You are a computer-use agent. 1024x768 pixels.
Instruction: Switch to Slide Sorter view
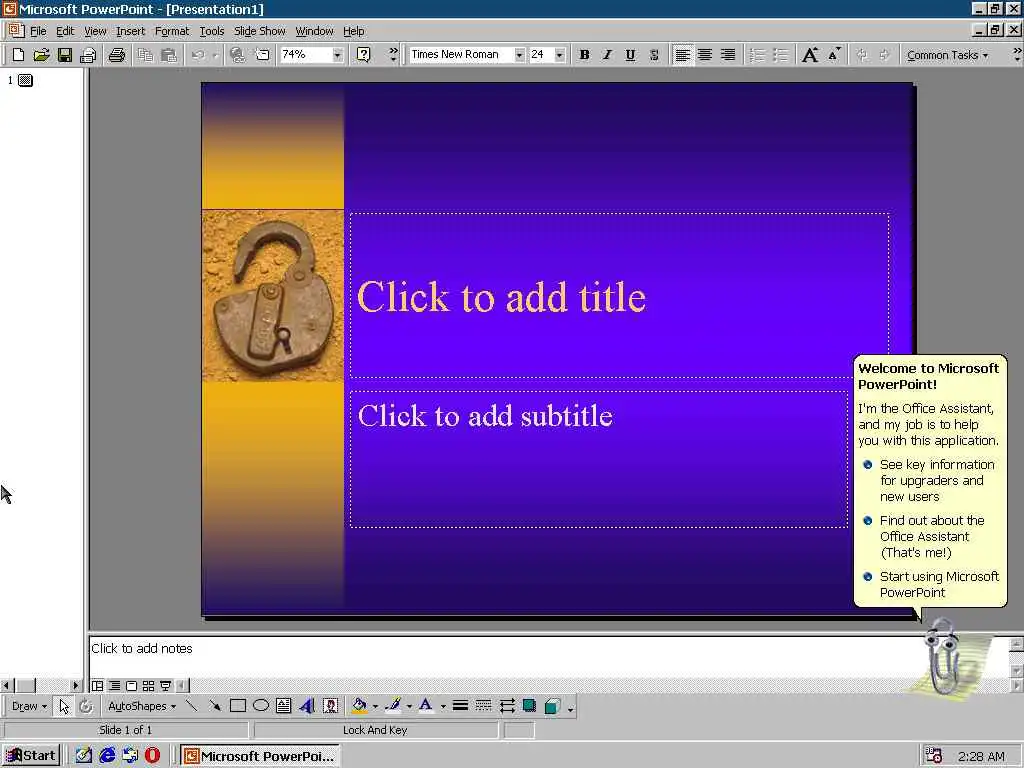click(x=148, y=686)
